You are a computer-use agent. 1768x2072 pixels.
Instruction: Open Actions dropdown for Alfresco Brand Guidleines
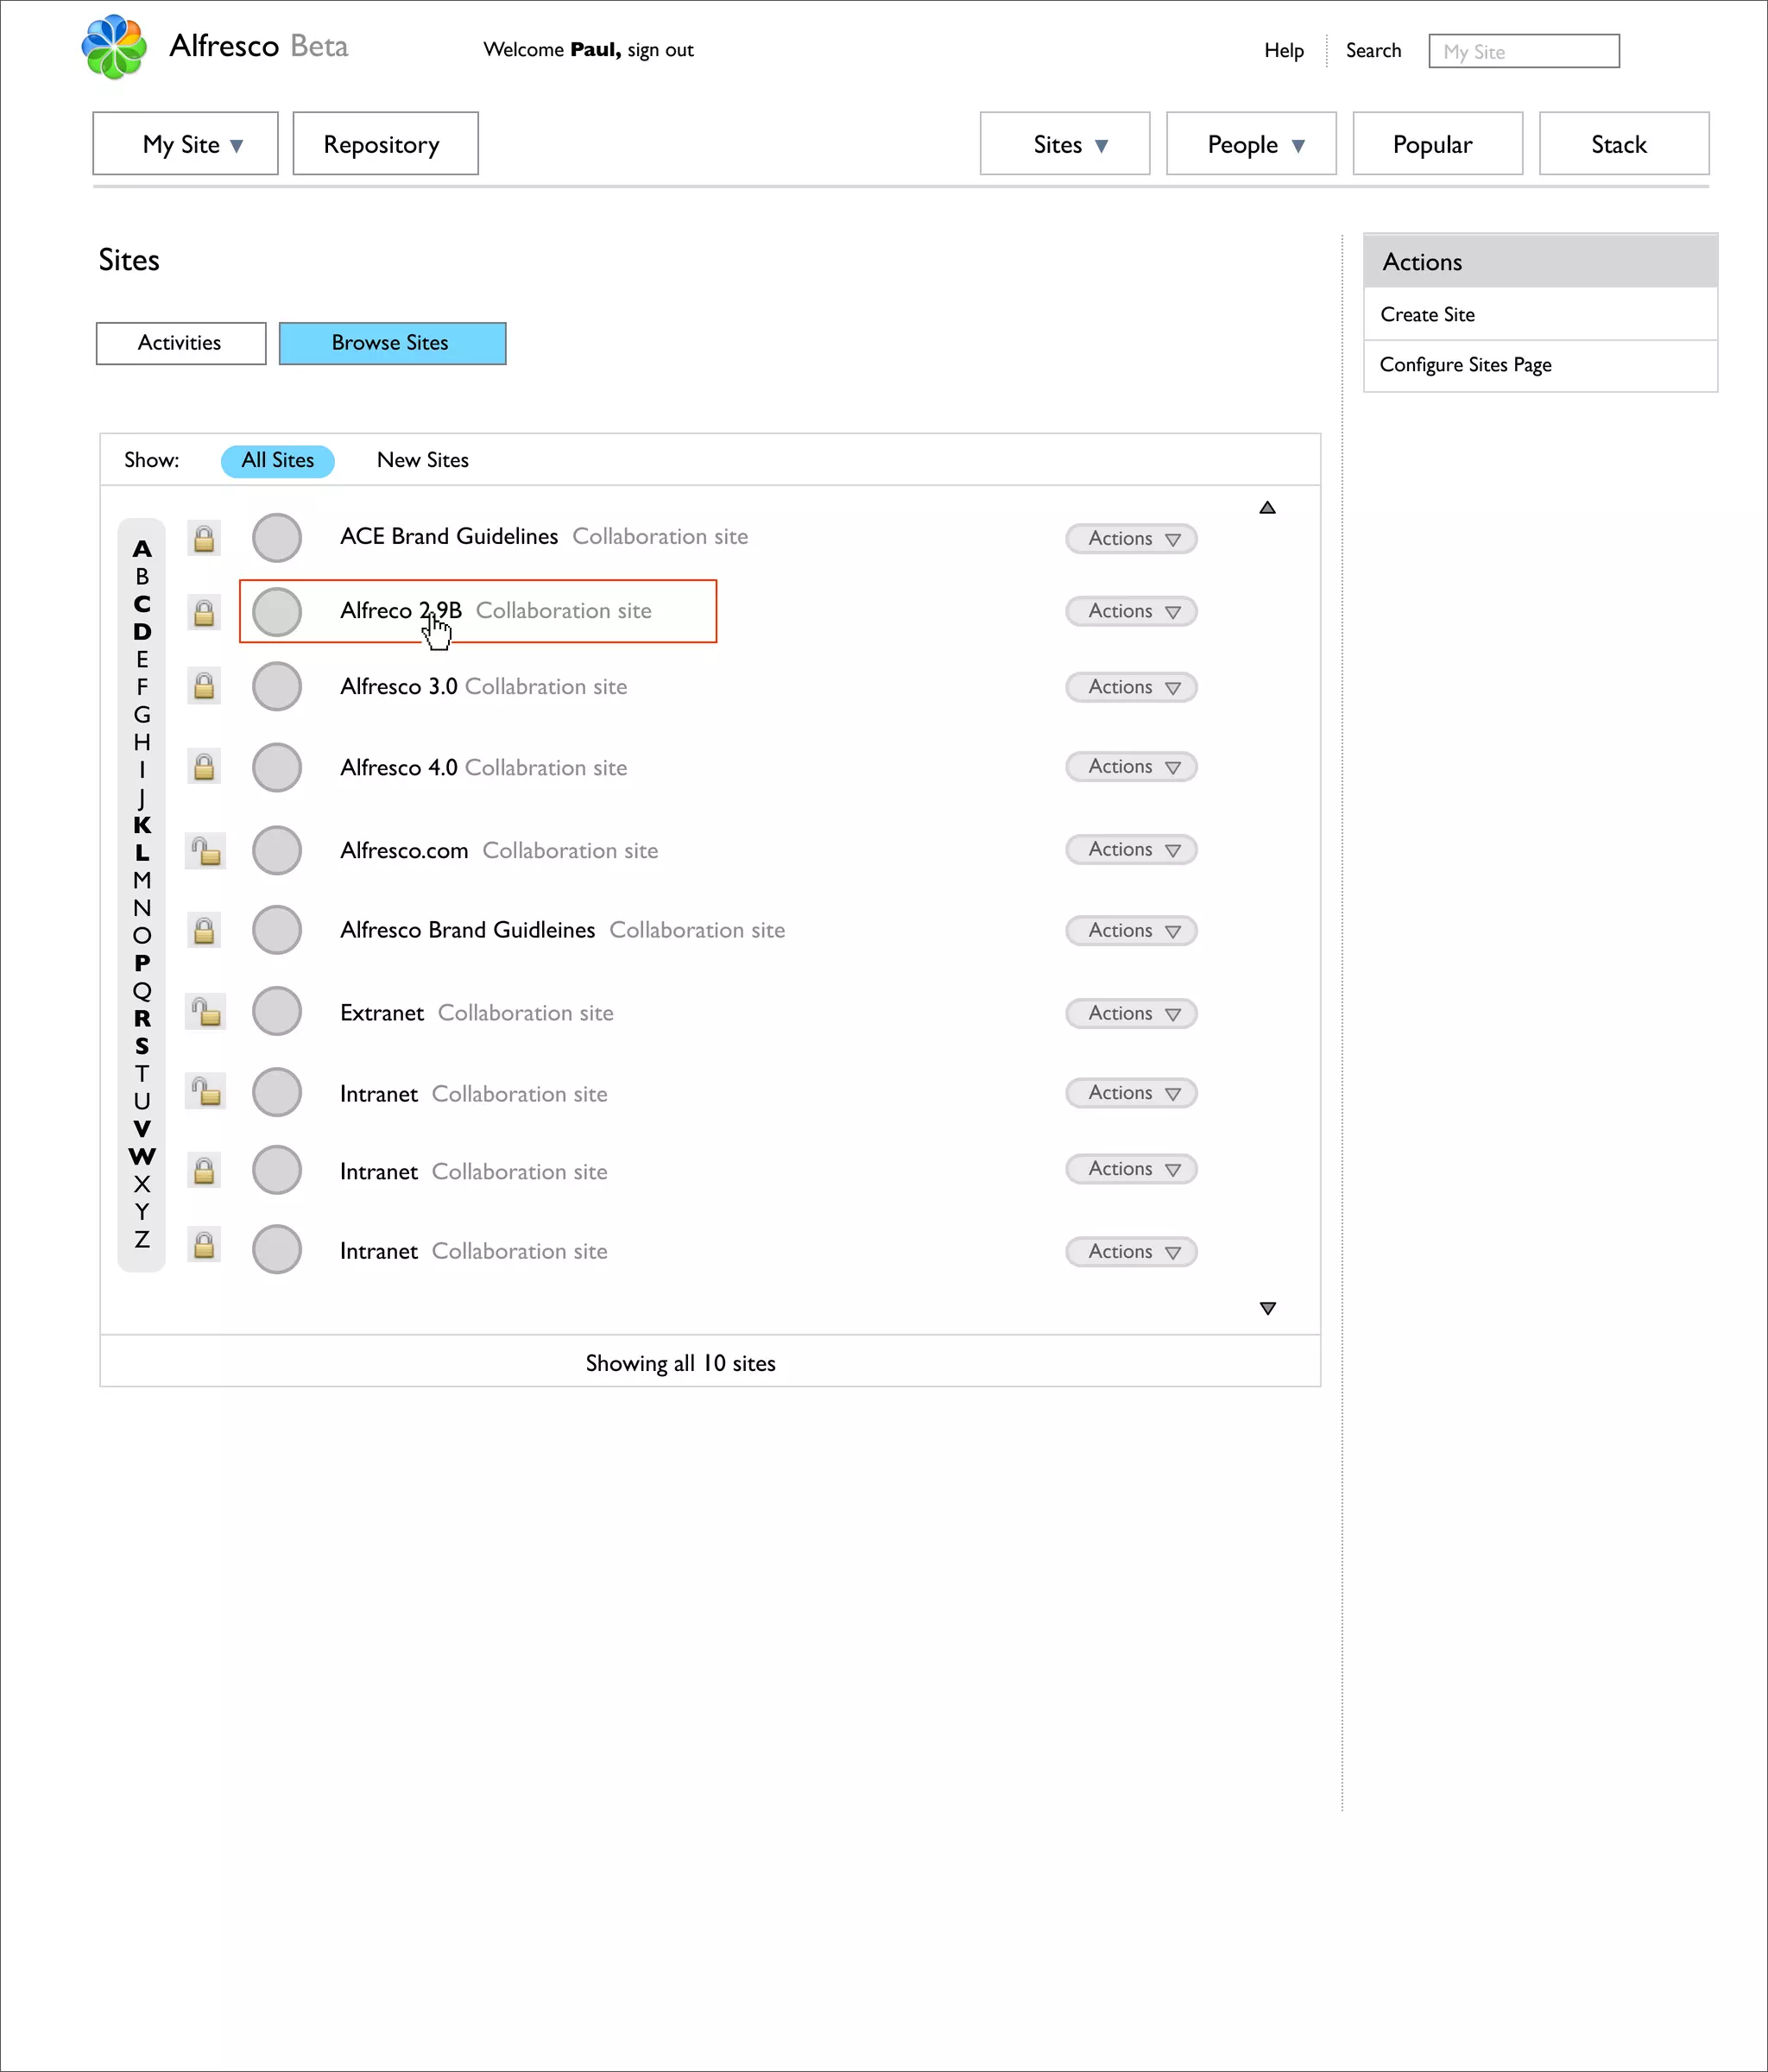[1131, 931]
